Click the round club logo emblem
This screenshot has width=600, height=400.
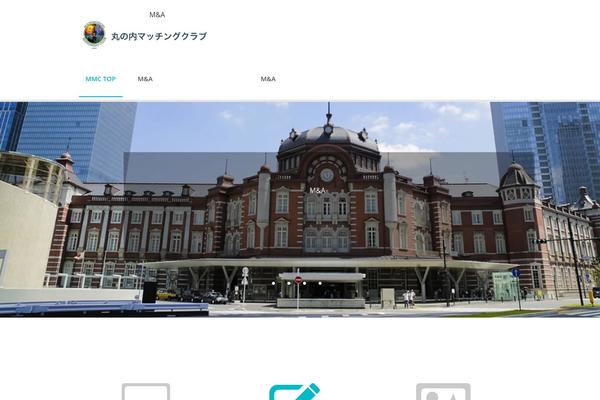[x=94, y=34]
